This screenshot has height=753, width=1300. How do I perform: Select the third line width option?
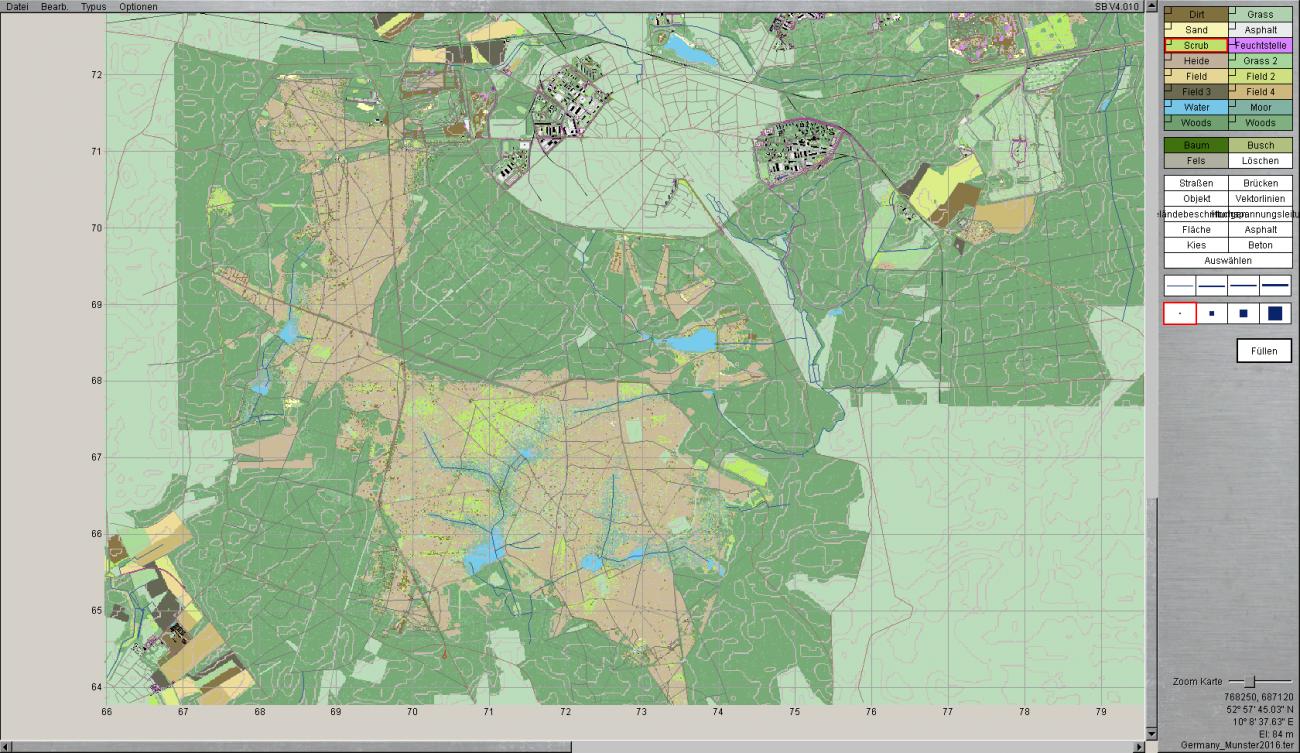[x=1244, y=286]
